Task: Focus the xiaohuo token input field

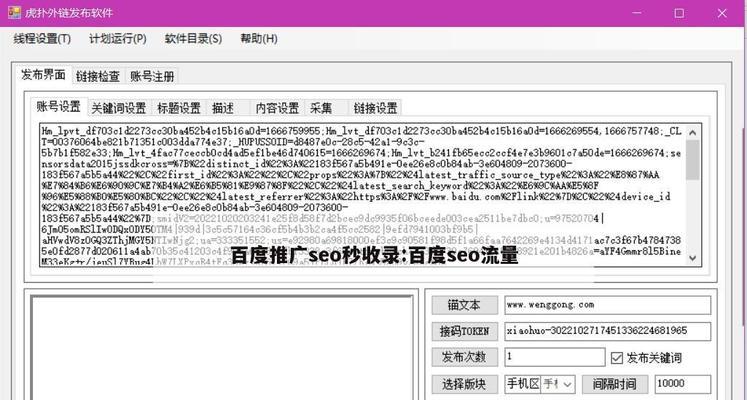Action: coord(607,331)
